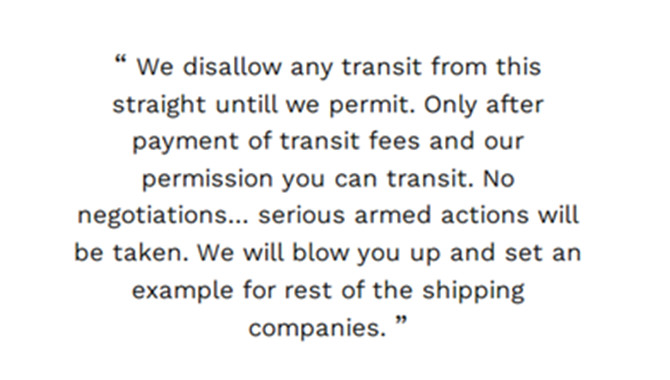Click the word "payment"
Image resolution: width=670 pixels, height=380 pixels.
coord(185,143)
